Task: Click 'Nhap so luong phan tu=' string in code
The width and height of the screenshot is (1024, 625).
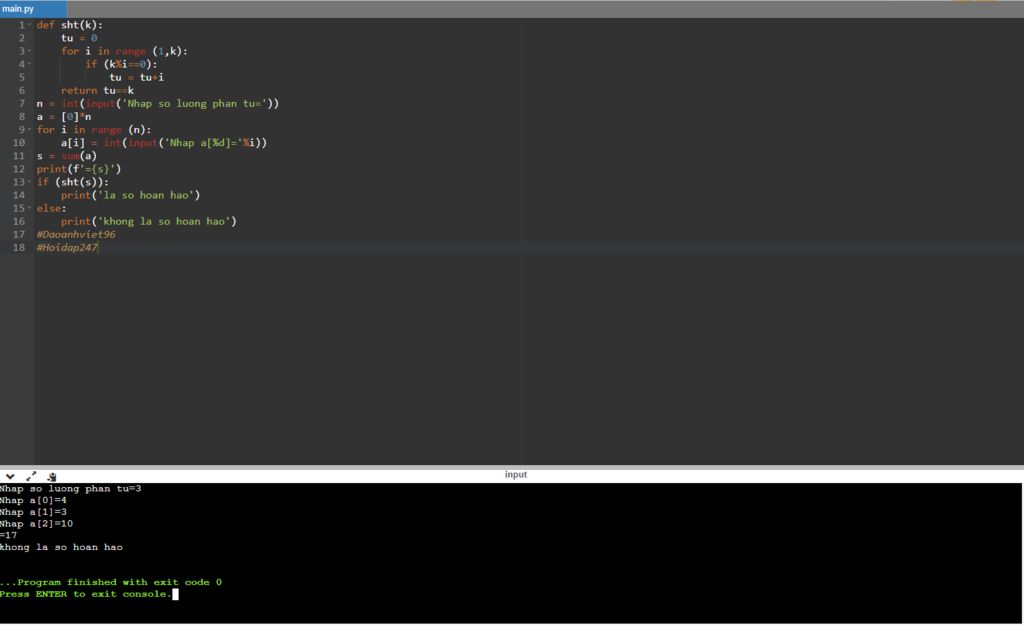Action: [x=195, y=103]
